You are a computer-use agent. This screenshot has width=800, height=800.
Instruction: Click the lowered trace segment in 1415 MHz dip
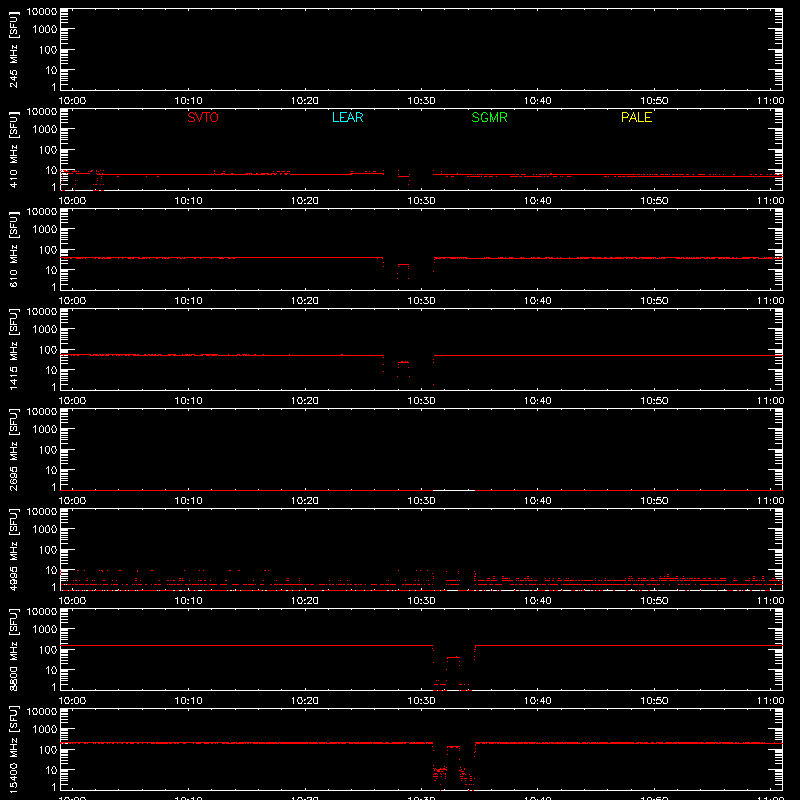click(403, 362)
